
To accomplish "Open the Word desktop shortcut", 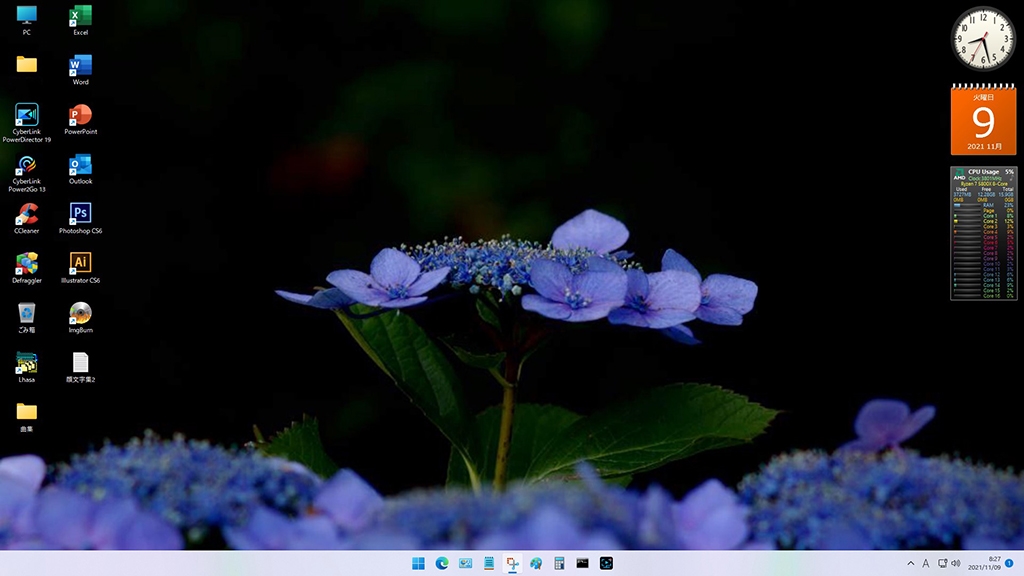I will [80, 70].
